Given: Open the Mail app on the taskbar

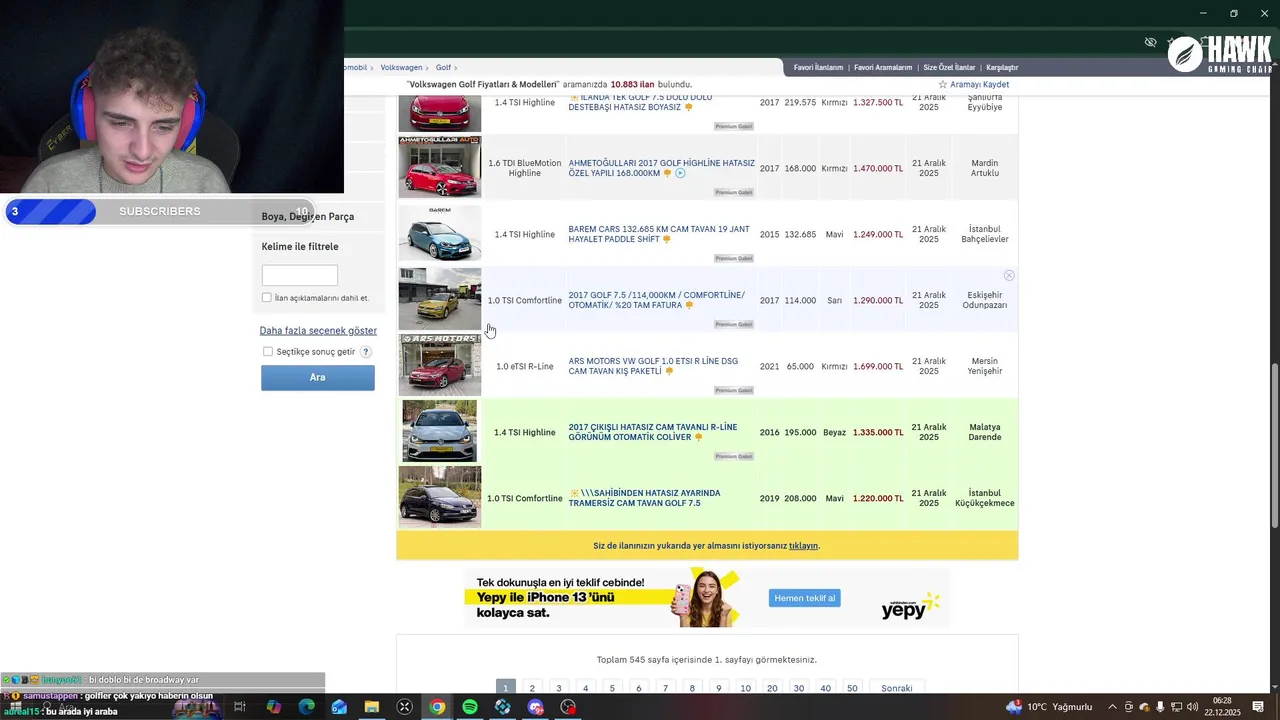Looking at the screenshot, I should point(339,707).
